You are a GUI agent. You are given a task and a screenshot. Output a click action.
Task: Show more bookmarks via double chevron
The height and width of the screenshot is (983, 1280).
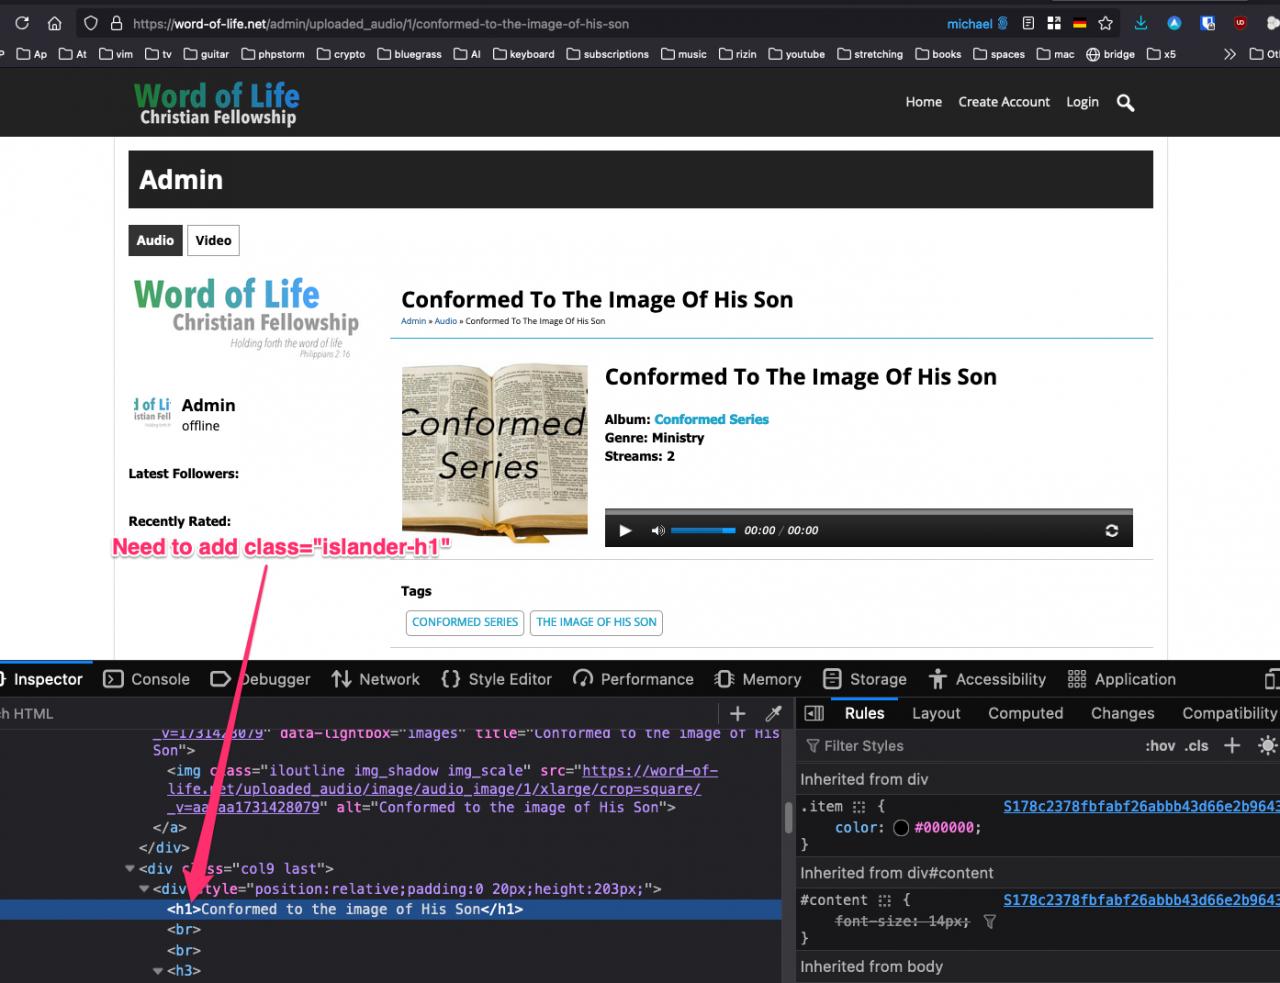(x=1230, y=54)
